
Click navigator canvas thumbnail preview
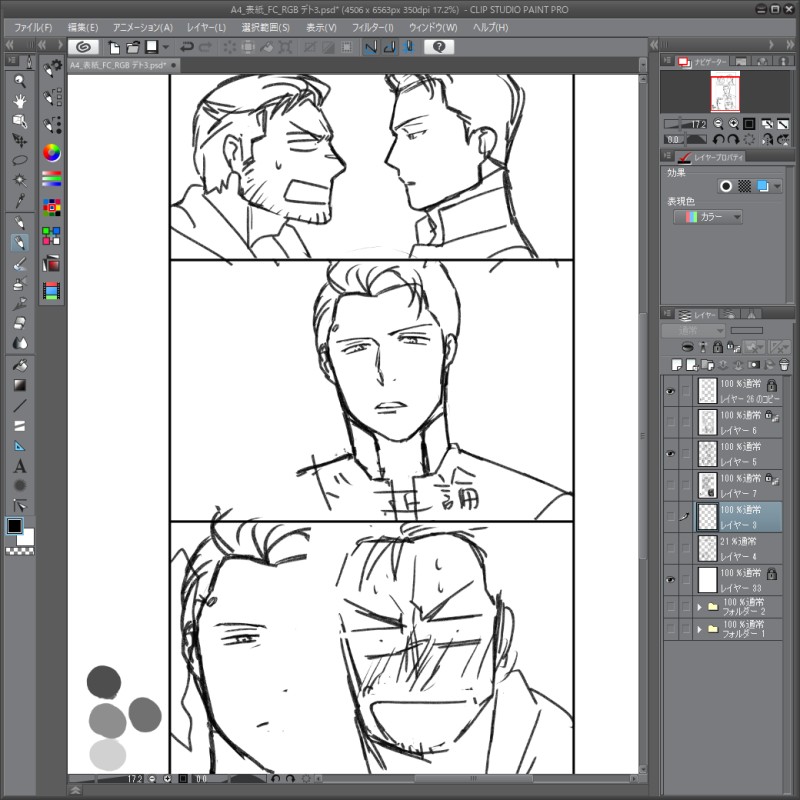pyautogui.click(x=725, y=91)
